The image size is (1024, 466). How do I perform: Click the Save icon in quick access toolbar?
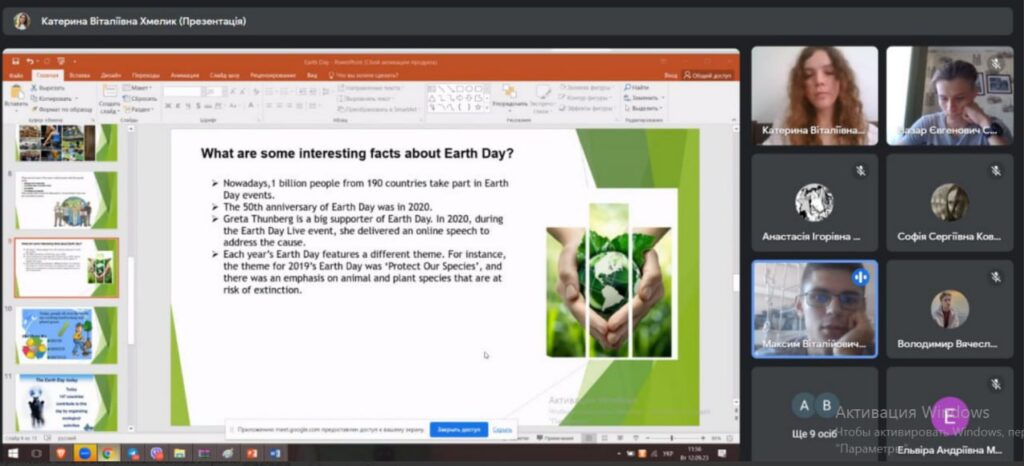click(17, 62)
